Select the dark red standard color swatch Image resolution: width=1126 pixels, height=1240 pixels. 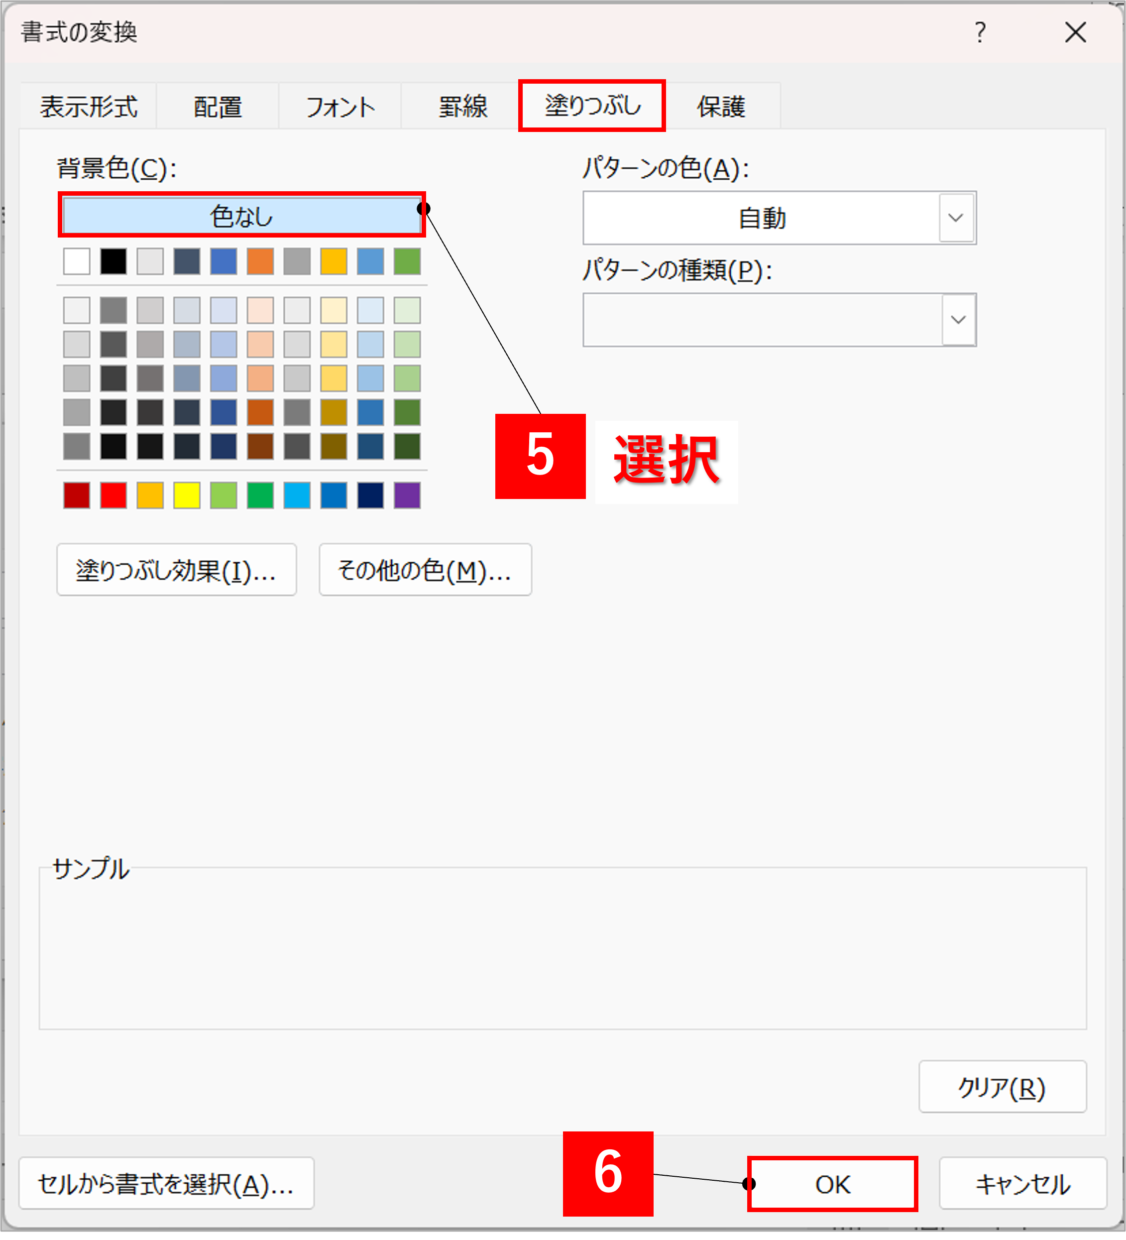(77, 495)
